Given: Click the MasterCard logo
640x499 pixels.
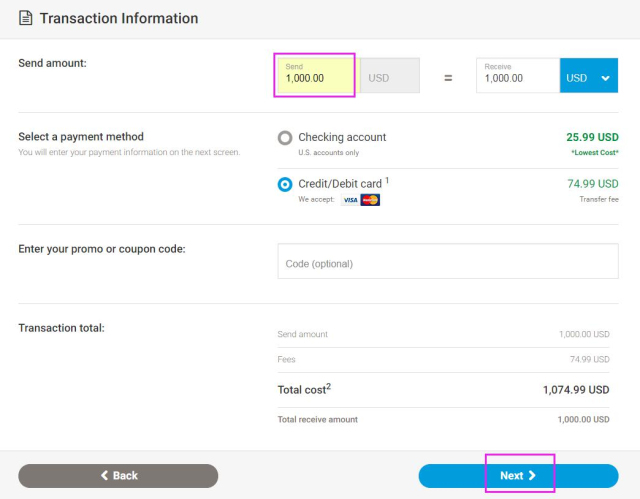Looking at the screenshot, I should coord(370,200).
